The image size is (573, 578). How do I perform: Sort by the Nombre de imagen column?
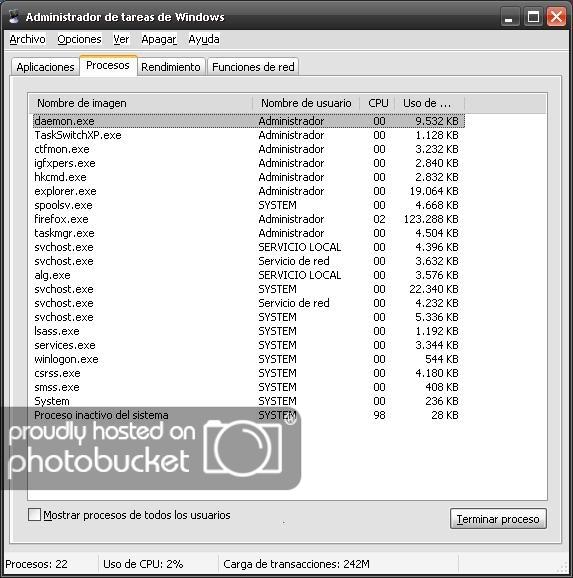140,103
